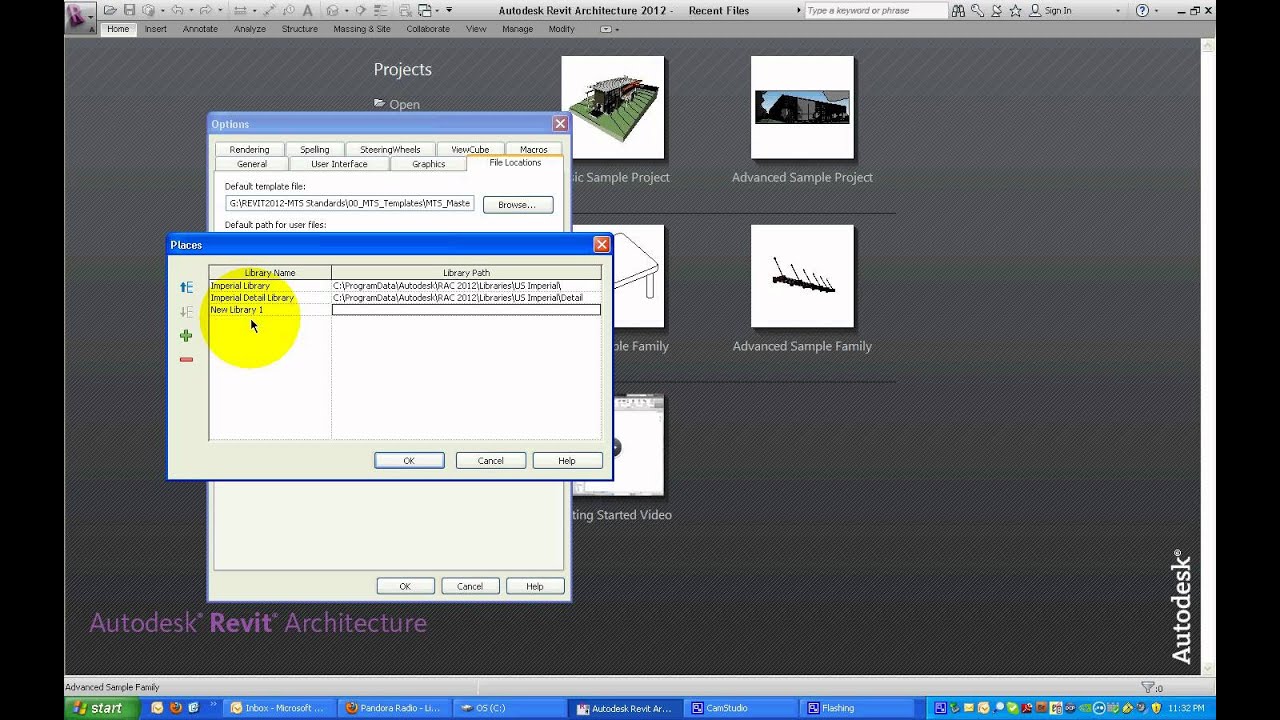Open the Advanced Sample Family thumbnail
1280x720 pixels.
coord(802,276)
